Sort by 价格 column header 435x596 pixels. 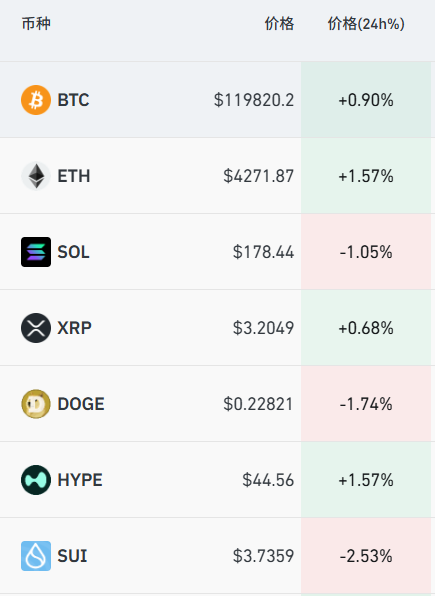pyautogui.click(x=279, y=24)
